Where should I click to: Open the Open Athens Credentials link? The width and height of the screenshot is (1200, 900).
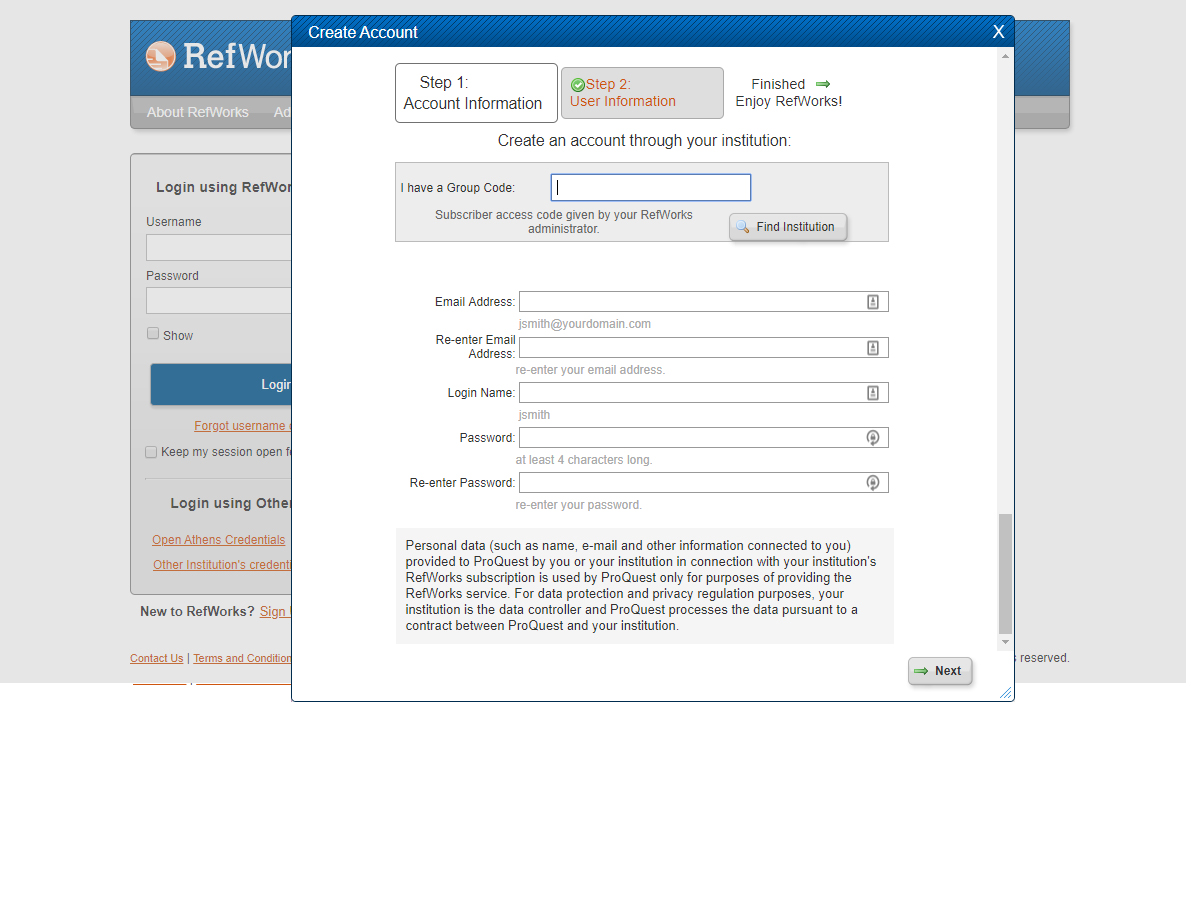[x=218, y=540]
